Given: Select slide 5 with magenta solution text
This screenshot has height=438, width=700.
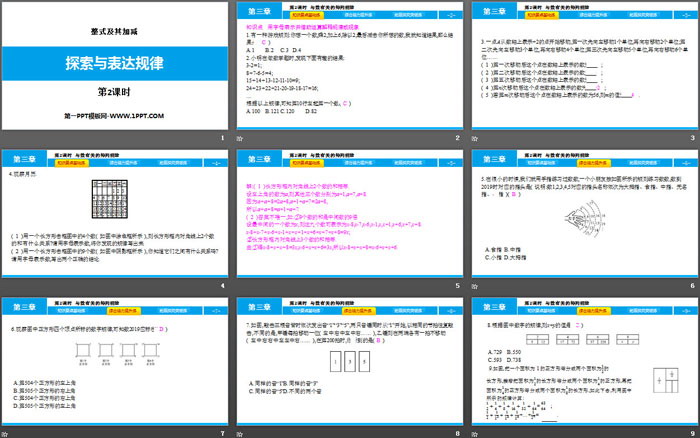Looking at the screenshot, I should (x=350, y=213).
